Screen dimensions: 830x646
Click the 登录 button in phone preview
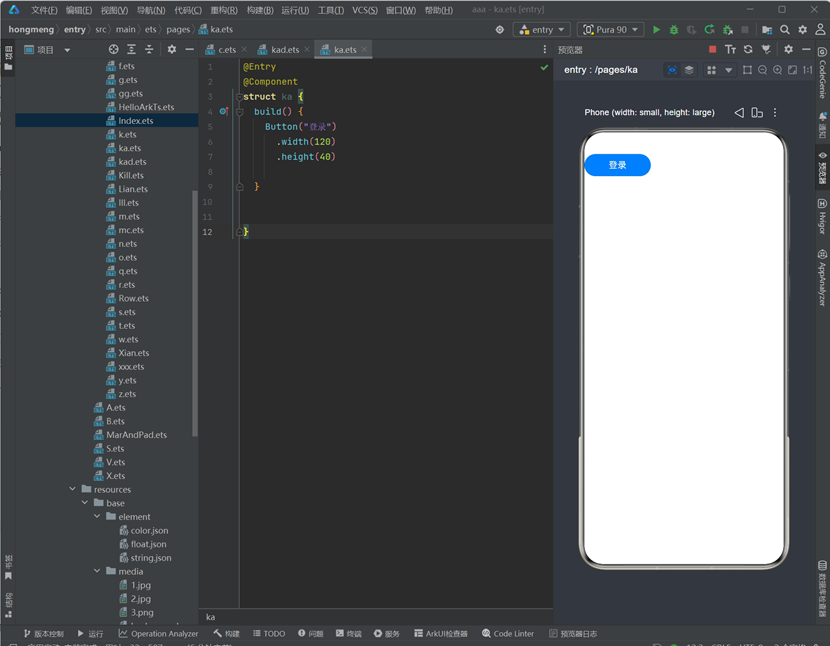[617, 165]
